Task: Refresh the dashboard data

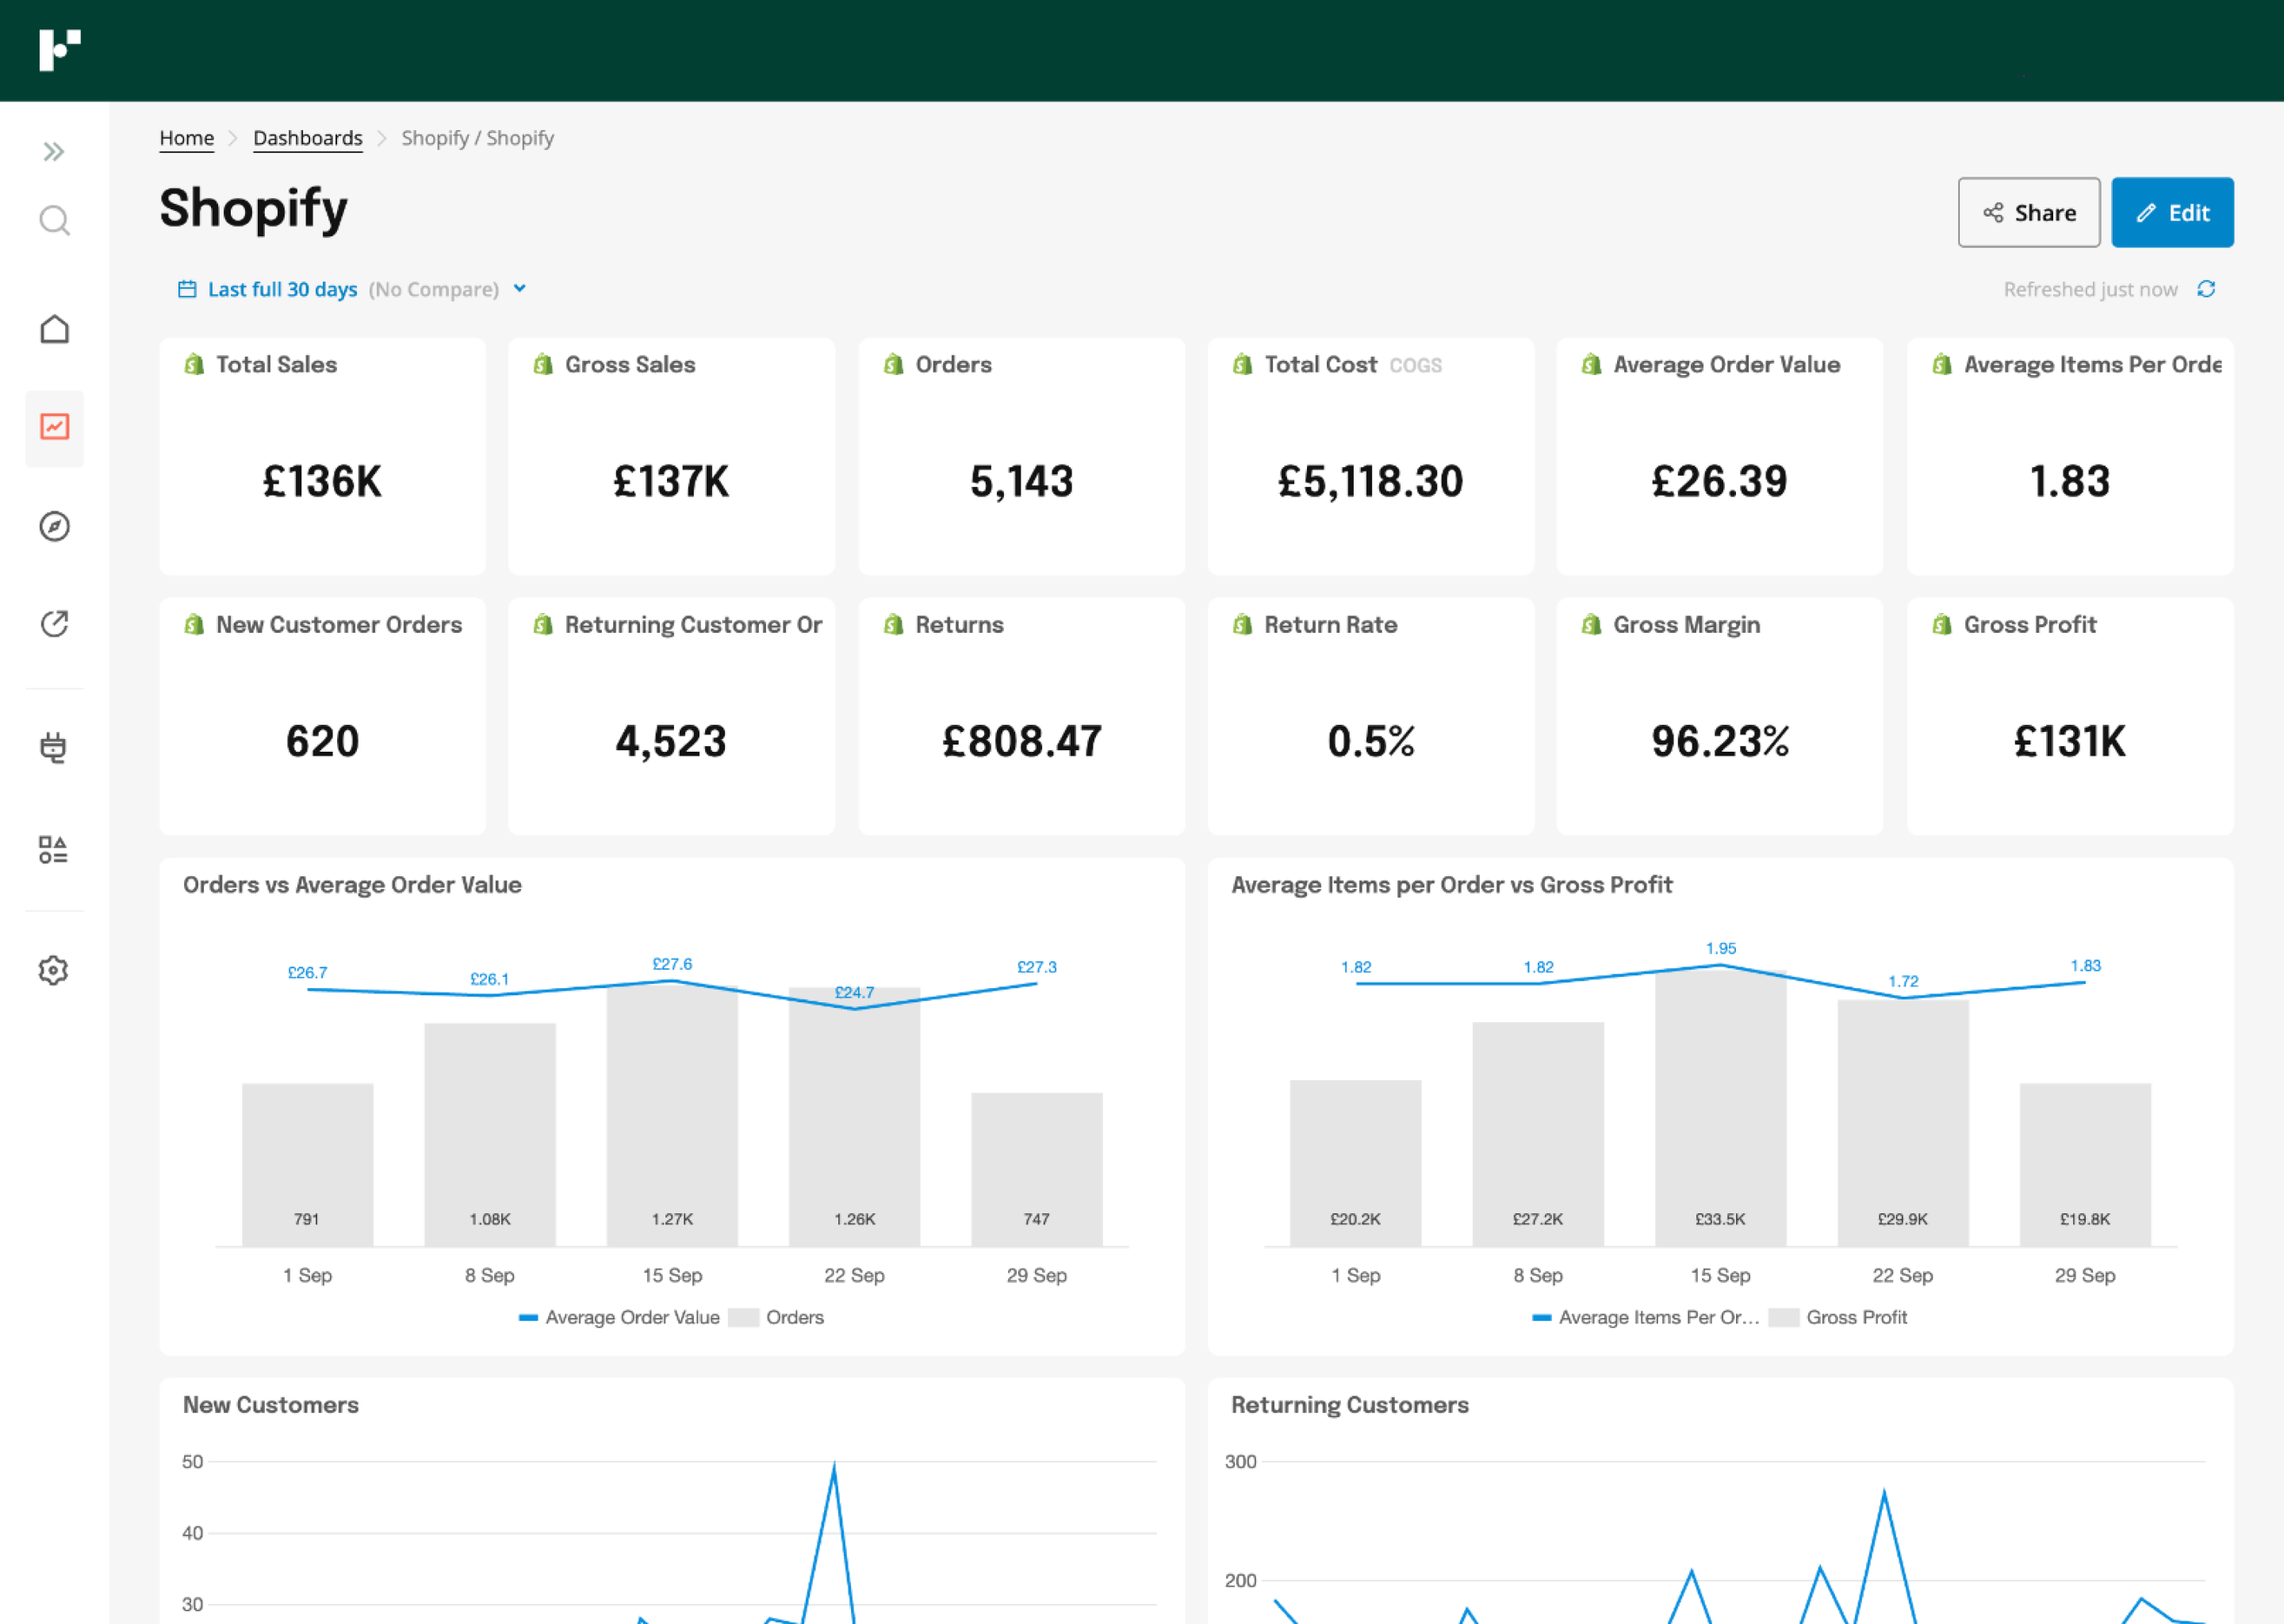Action: pos(2208,289)
